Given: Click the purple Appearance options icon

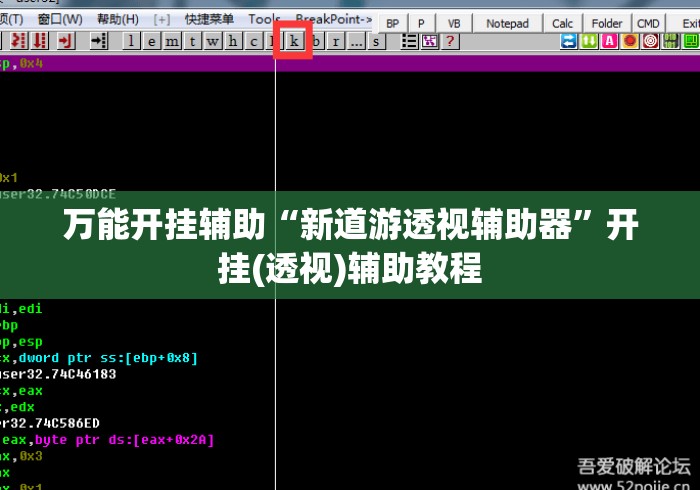Looking at the screenshot, I should click(429, 41).
